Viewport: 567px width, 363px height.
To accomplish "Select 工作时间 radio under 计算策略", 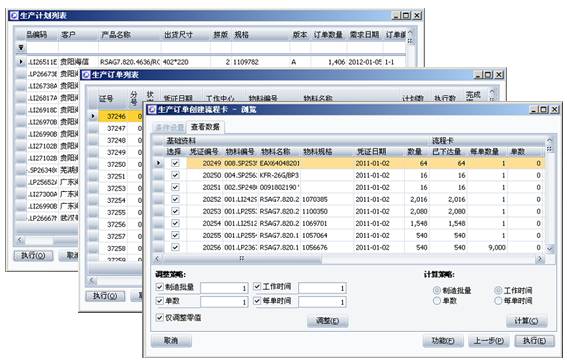I will tap(498, 290).
